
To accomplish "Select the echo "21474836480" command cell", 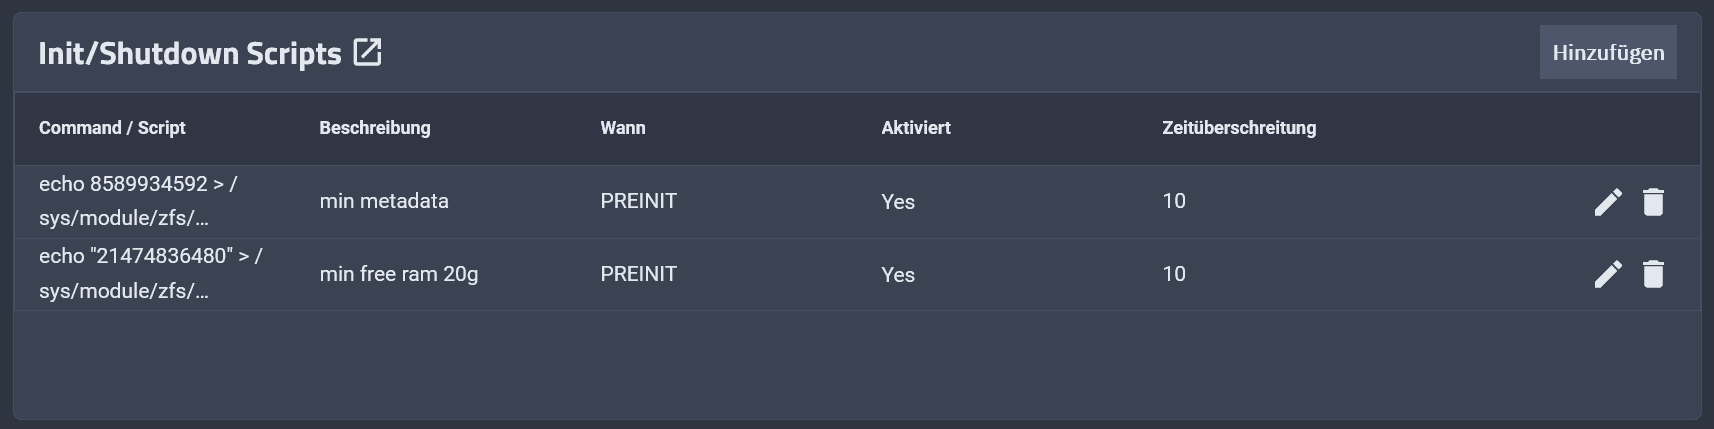I will (x=150, y=274).
